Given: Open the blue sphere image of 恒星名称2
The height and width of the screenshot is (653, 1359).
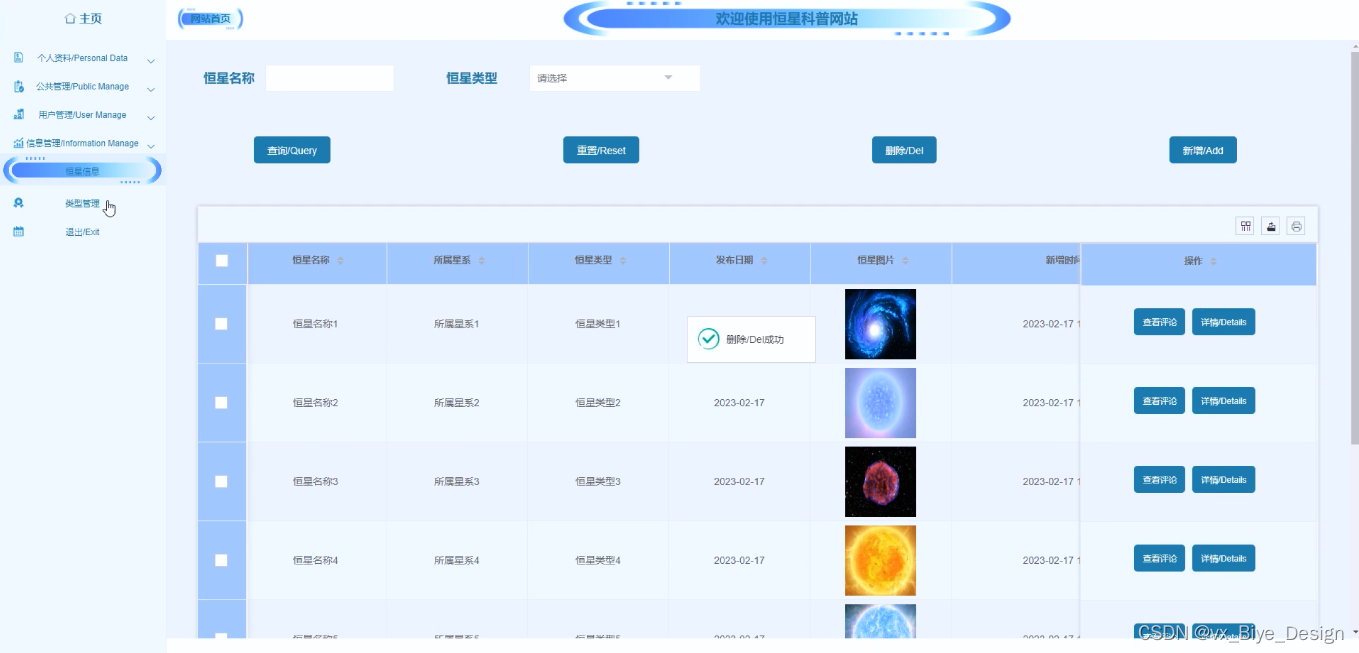Looking at the screenshot, I should [x=880, y=403].
